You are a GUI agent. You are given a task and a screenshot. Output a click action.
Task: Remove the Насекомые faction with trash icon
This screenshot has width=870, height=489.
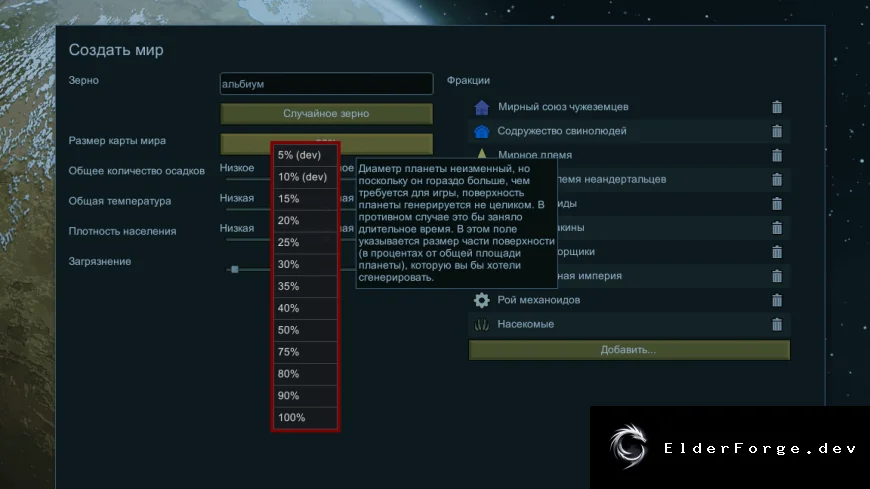[x=777, y=324]
